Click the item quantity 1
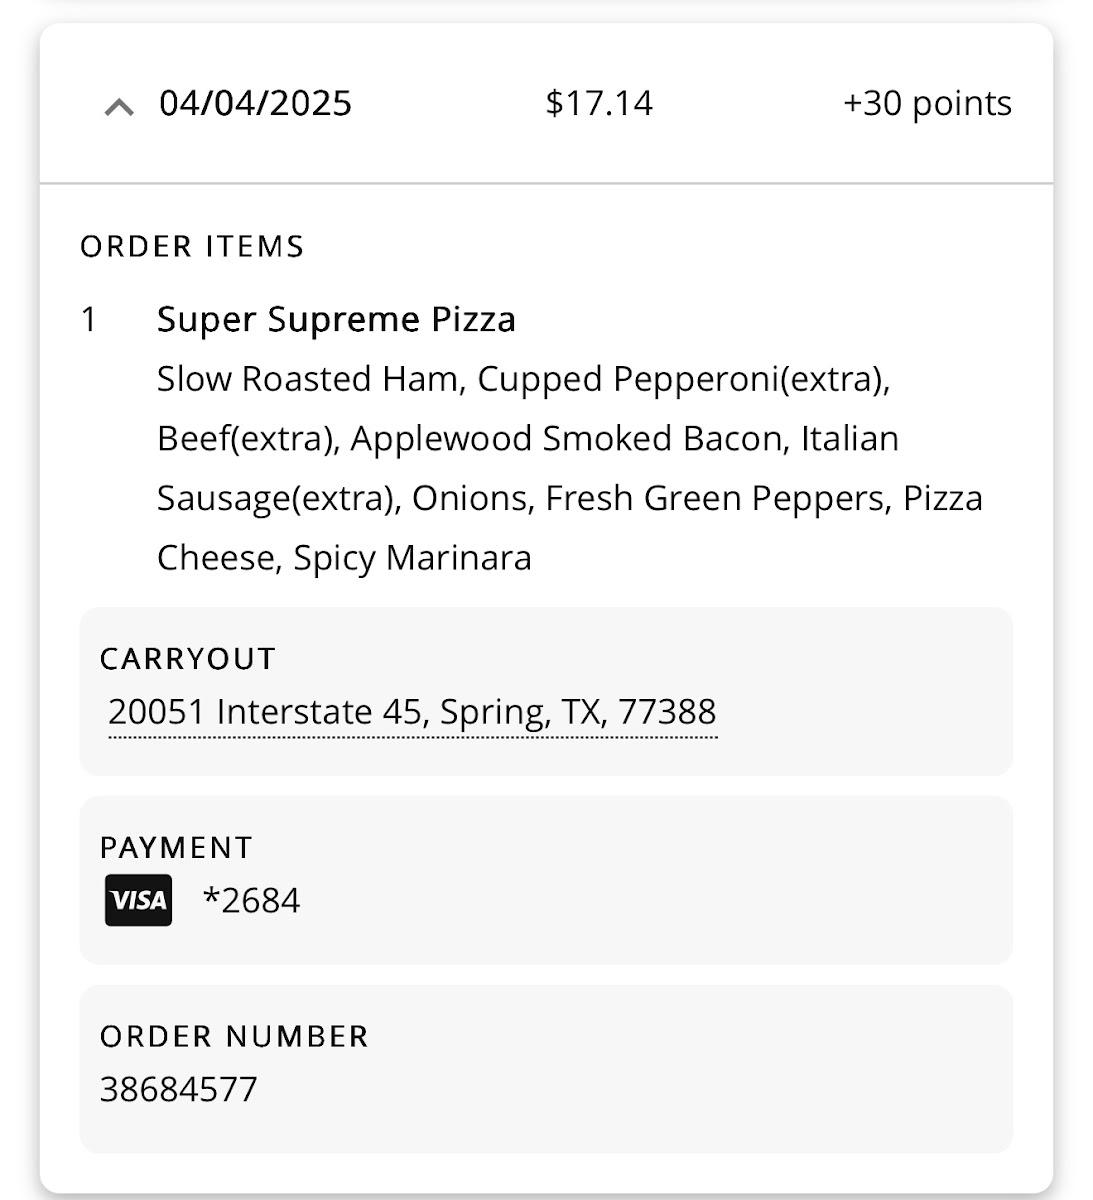 89,320
